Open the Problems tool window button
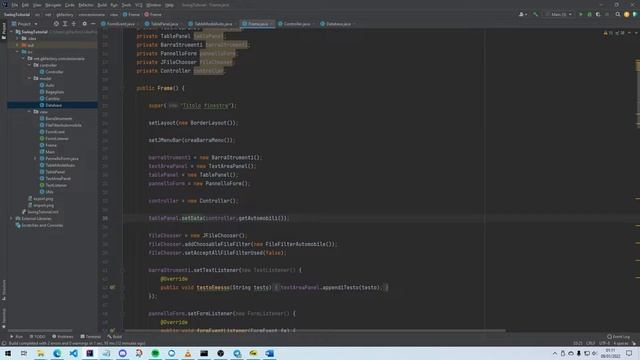Screen dimensions: 640x360 point(62,336)
